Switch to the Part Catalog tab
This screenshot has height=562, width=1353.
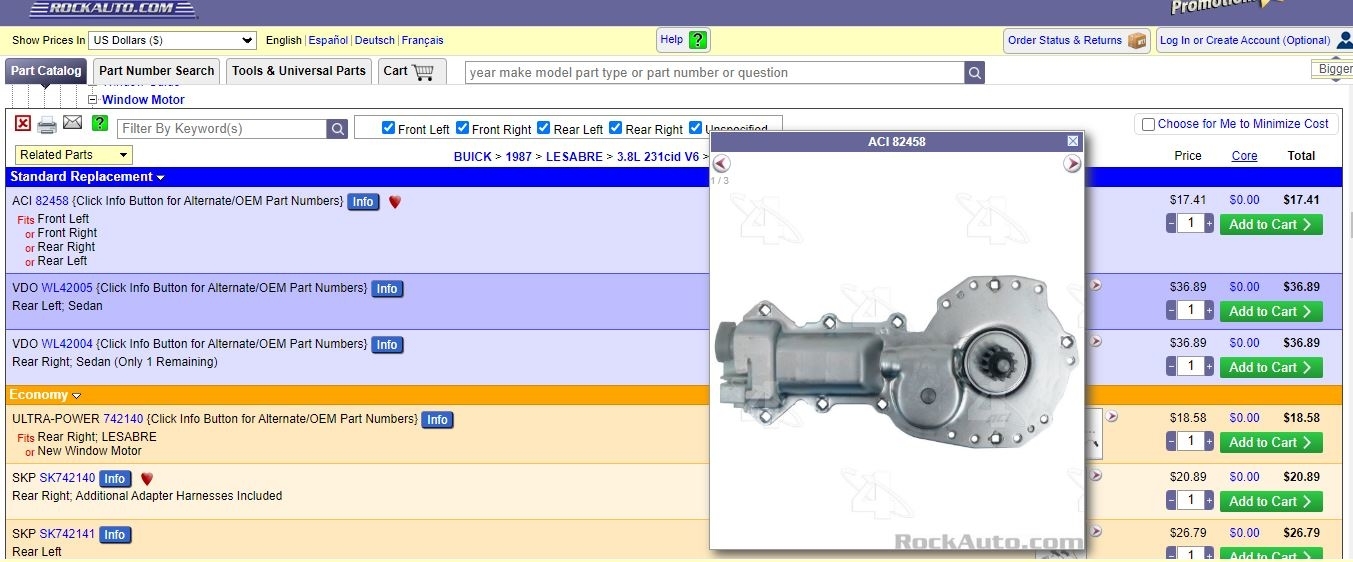pos(46,71)
